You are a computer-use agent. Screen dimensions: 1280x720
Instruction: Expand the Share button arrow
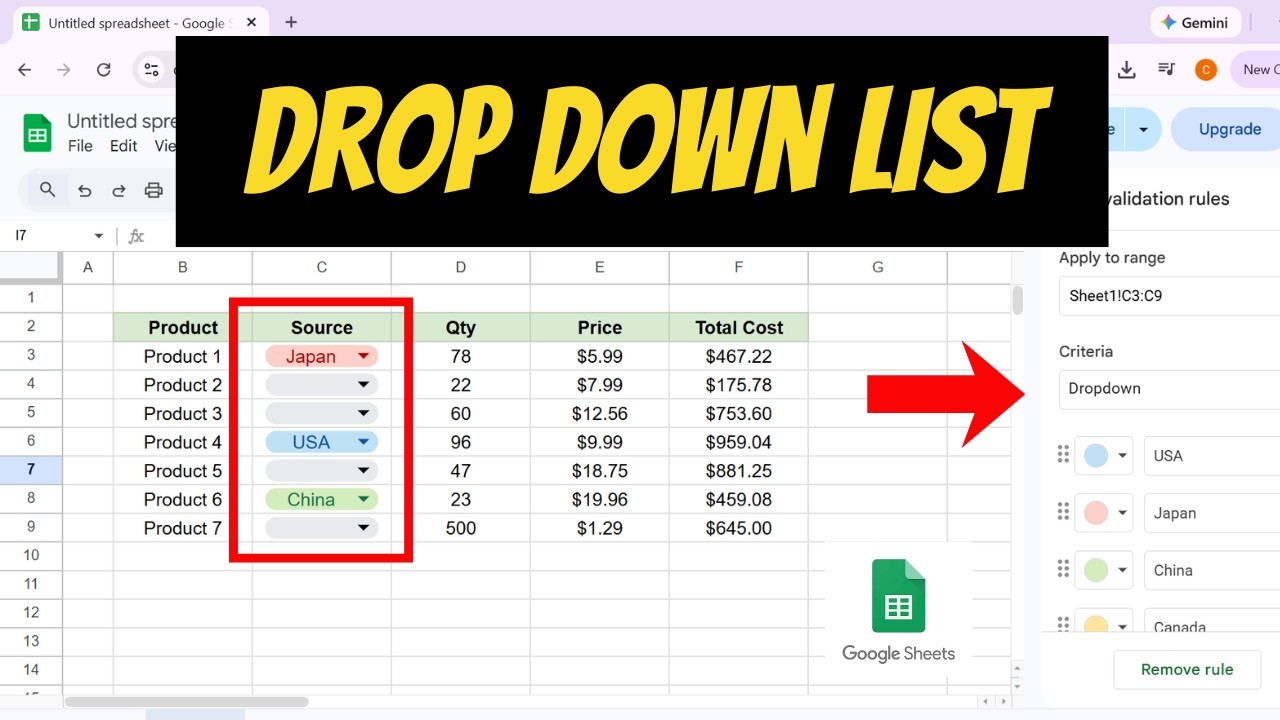coord(1142,129)
